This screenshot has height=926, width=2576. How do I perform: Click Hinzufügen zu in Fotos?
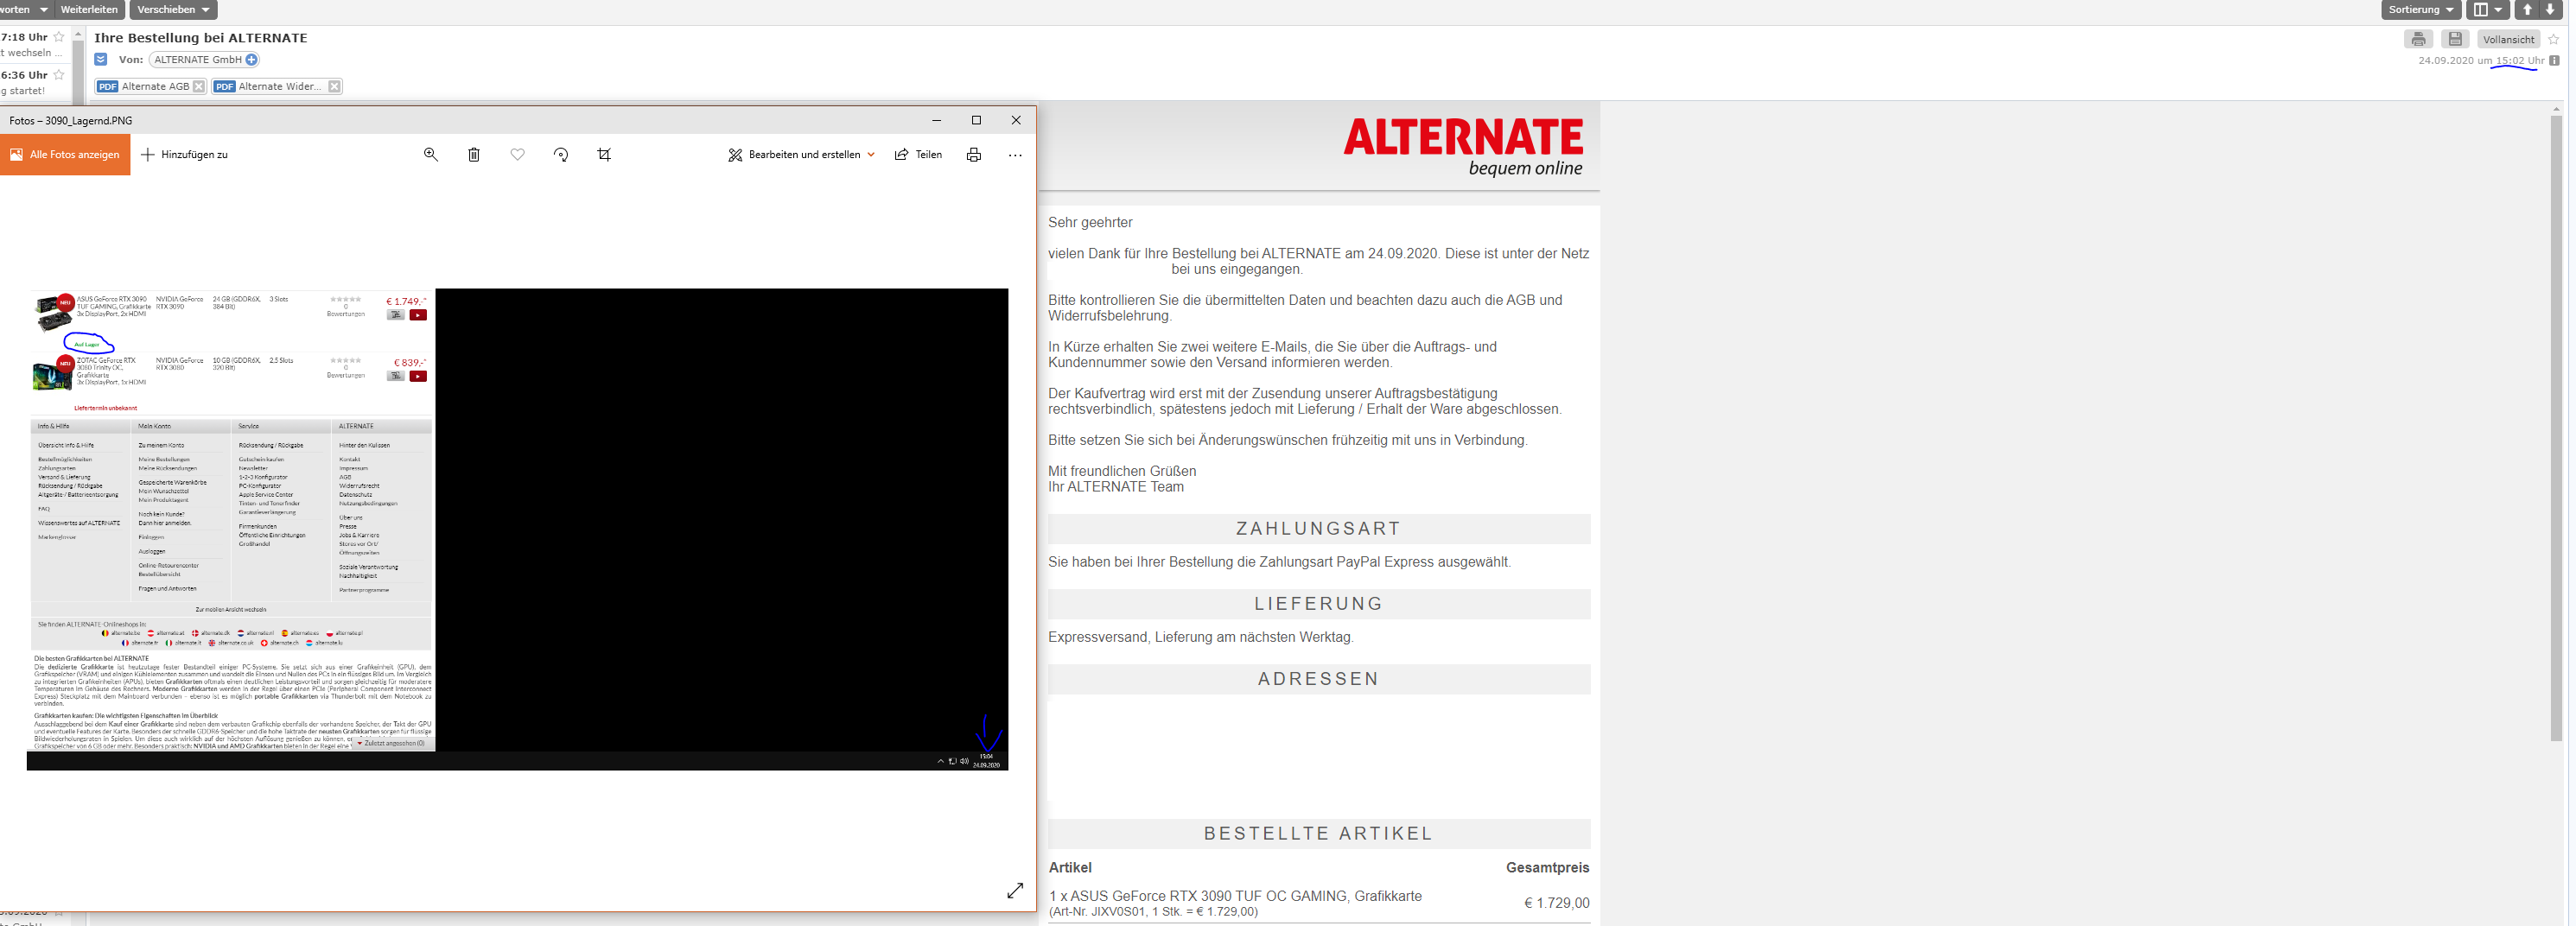coord(185,154)
